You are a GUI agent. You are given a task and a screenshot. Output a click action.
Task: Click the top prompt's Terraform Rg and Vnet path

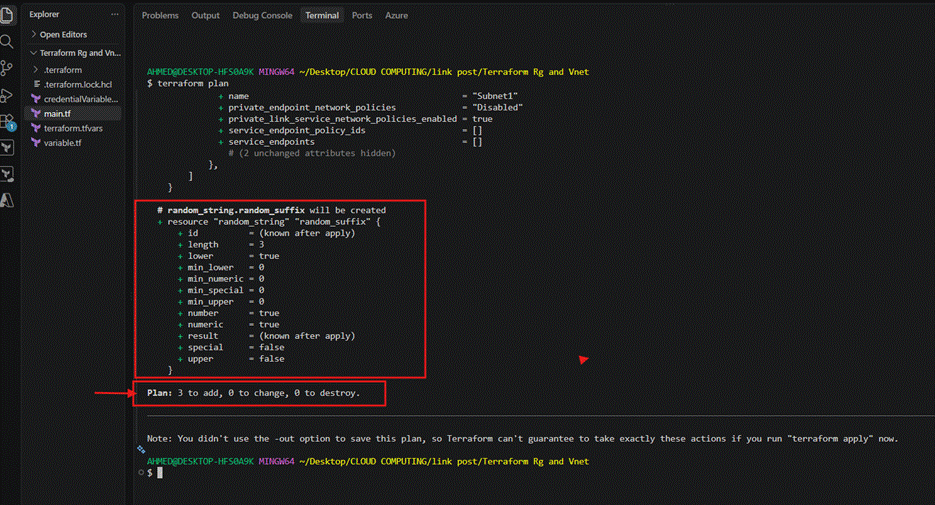coord(535,72)
